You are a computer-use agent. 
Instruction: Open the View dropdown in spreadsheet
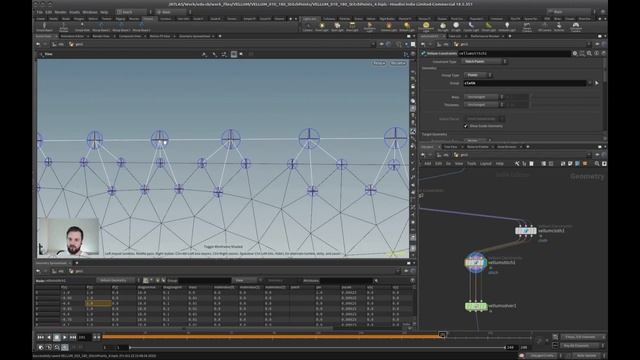pos(247,280)
